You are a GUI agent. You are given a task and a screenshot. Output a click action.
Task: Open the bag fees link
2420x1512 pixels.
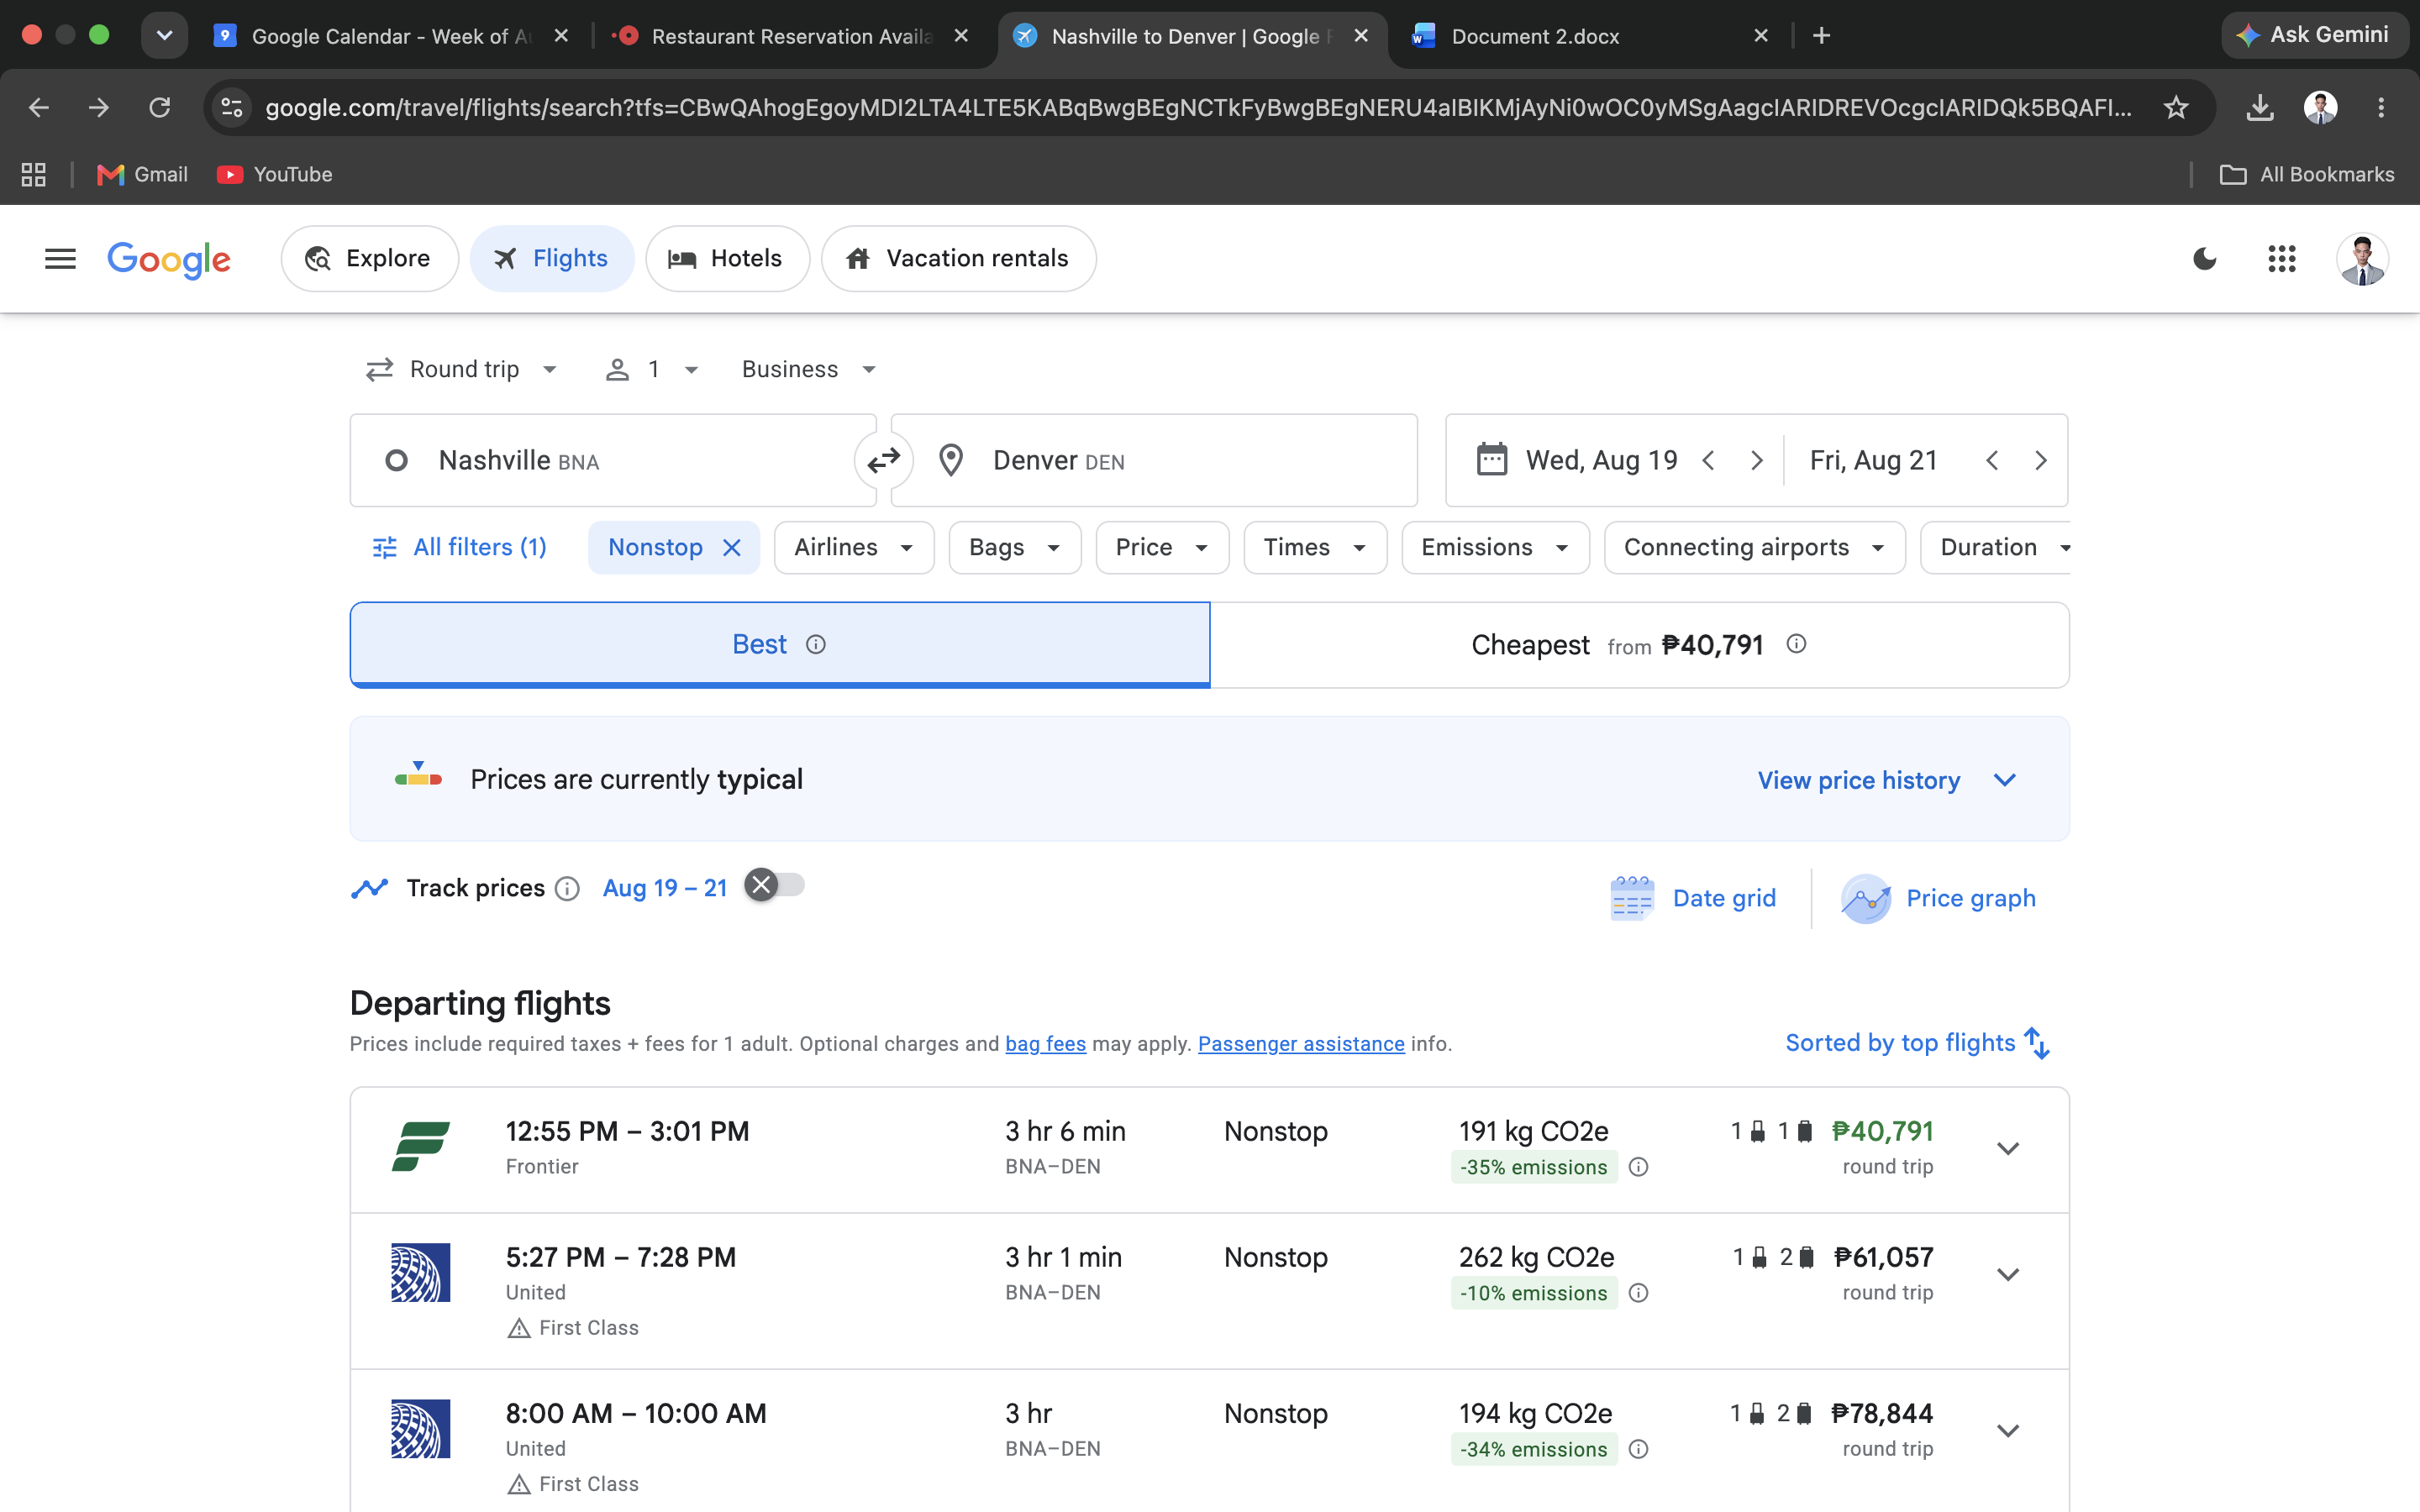click(x=1045, y=1044)
